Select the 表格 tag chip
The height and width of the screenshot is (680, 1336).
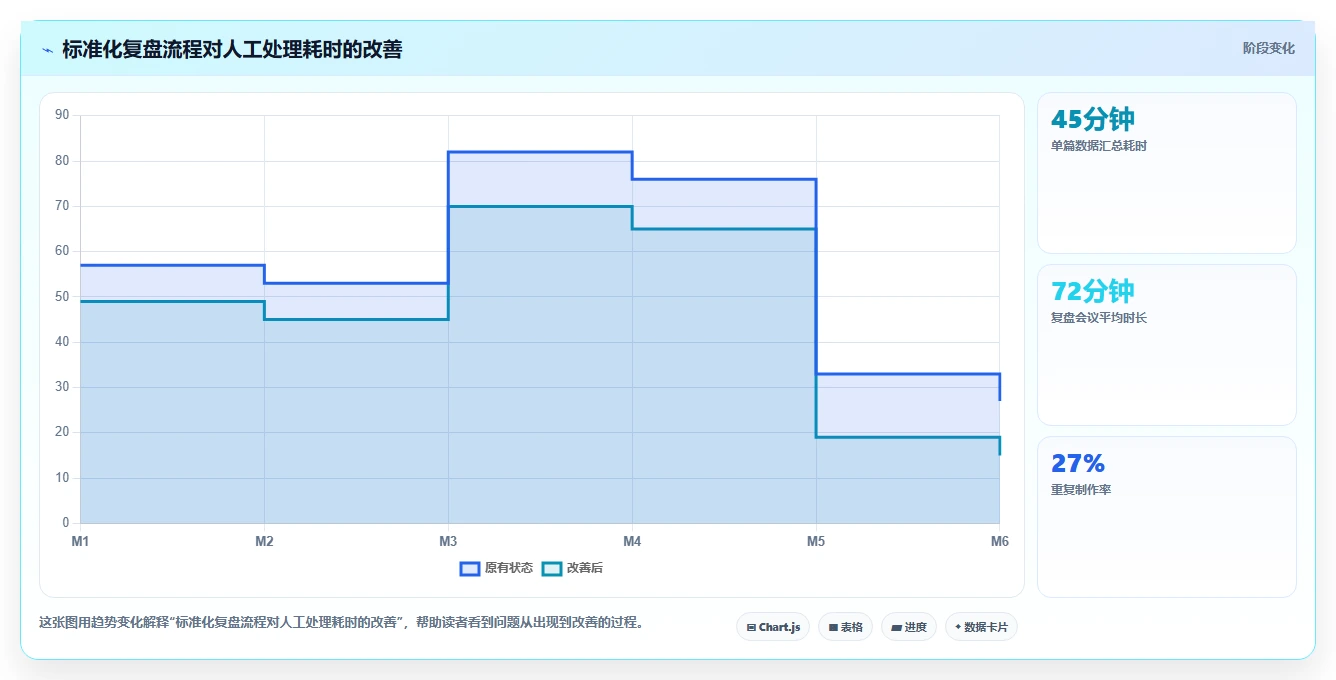pyautogui.click(x=845, y=627)
